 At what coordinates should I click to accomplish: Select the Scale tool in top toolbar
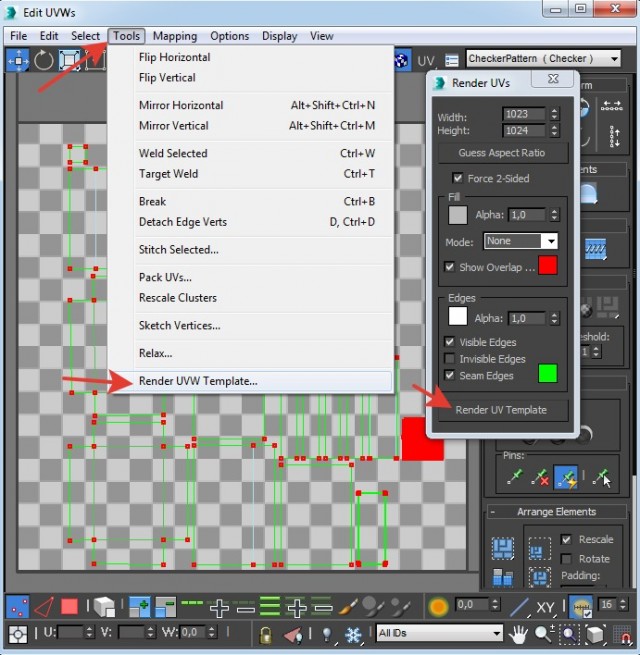pos(69,61)
